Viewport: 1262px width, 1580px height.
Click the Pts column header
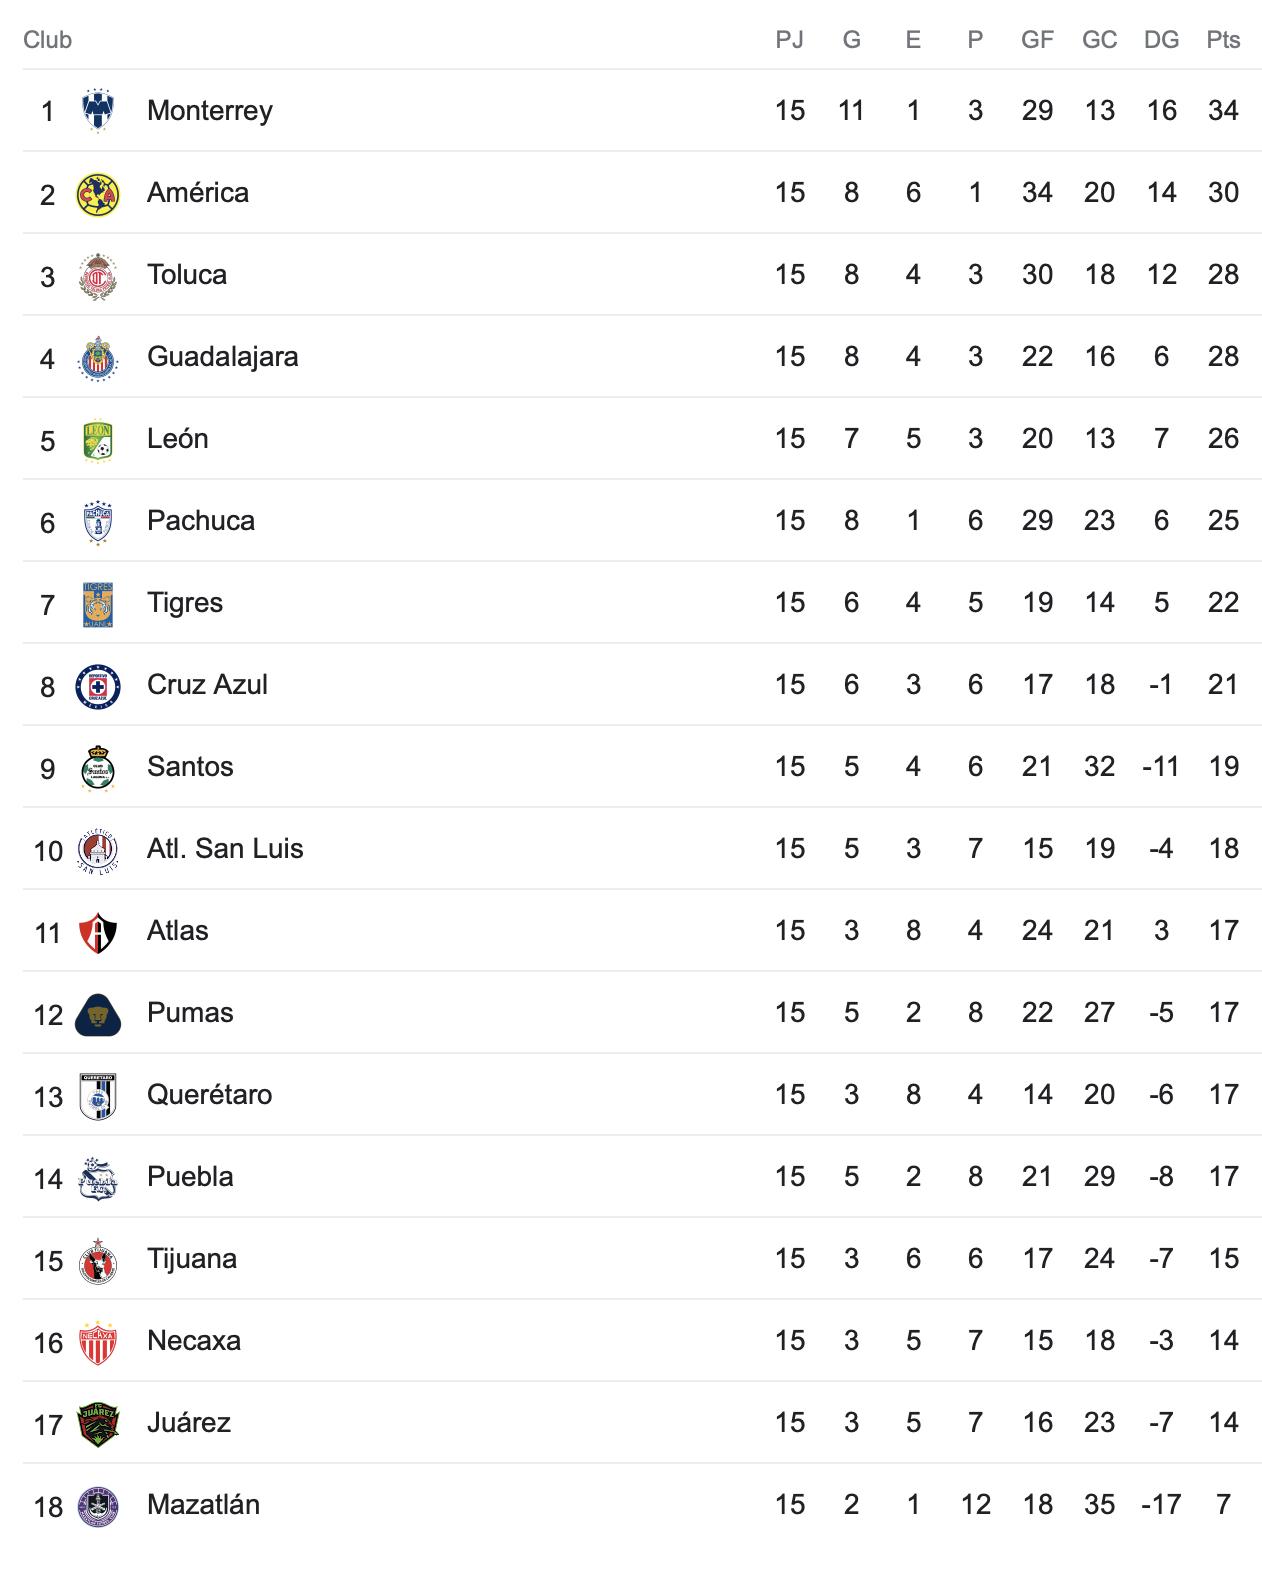pos(1222,40)
